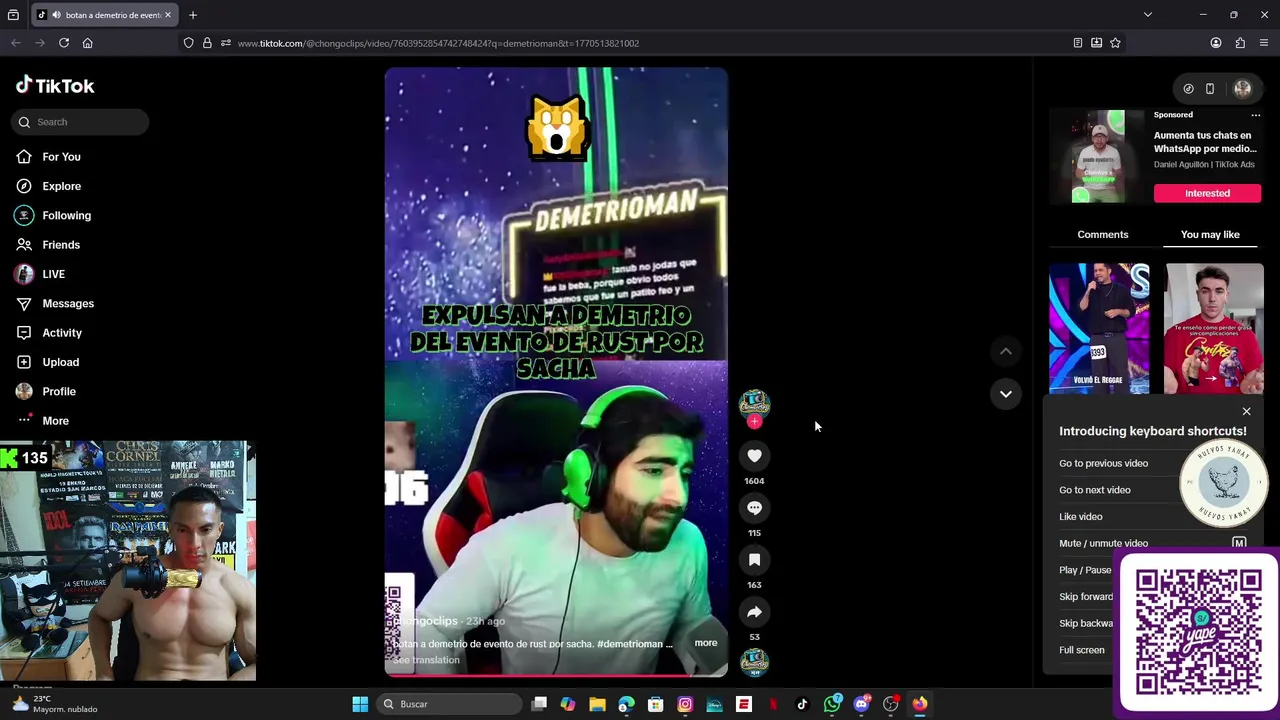Open a new browser tab with the plus
Image resolution: width=1280 pixels, height=720 pixels.
click(193, 15)
